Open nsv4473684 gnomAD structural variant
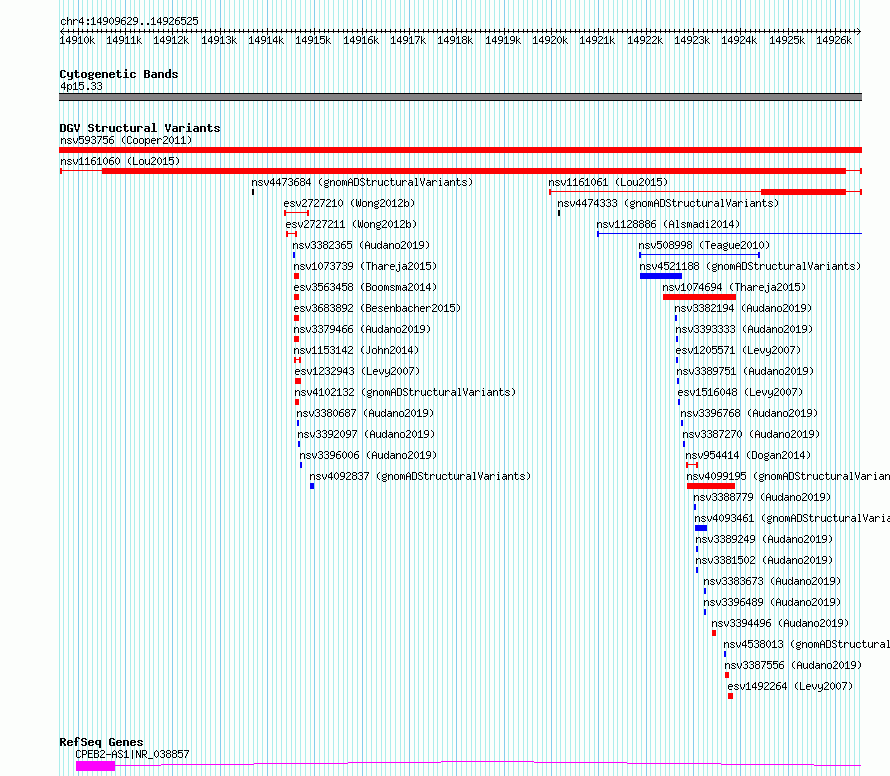Image resolution: width=890 pixels, height=776 pixels. [x=362, y=182]
